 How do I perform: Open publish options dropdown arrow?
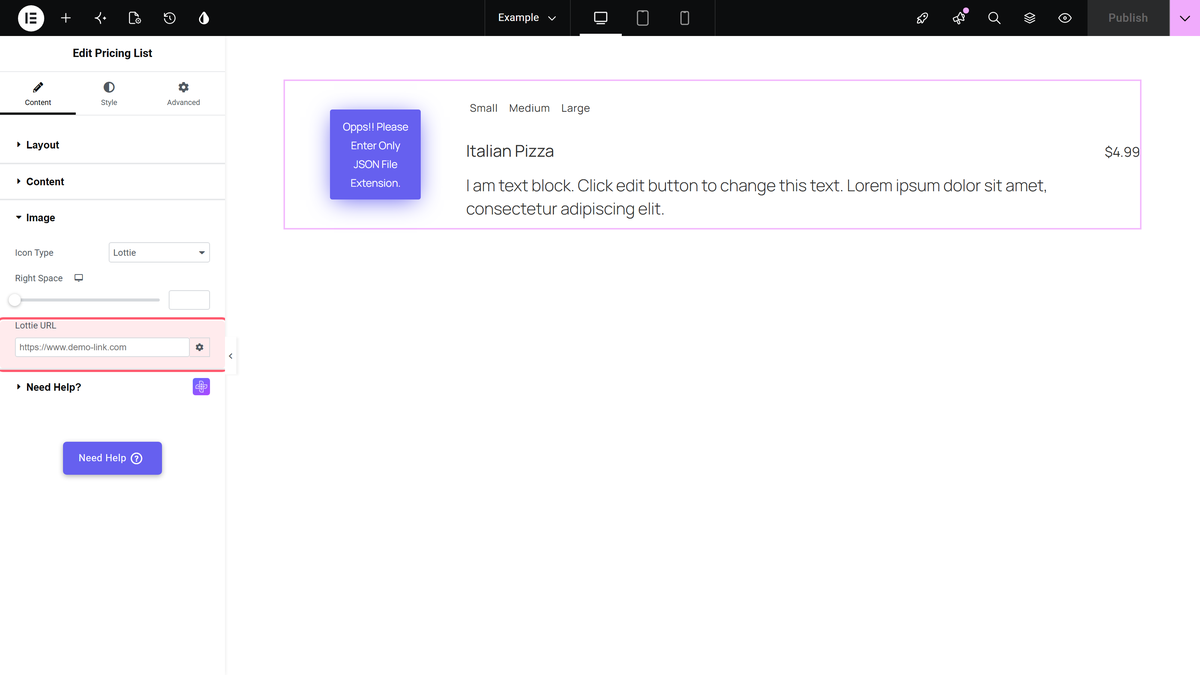pyautogui.click(x=1185, y=18)
